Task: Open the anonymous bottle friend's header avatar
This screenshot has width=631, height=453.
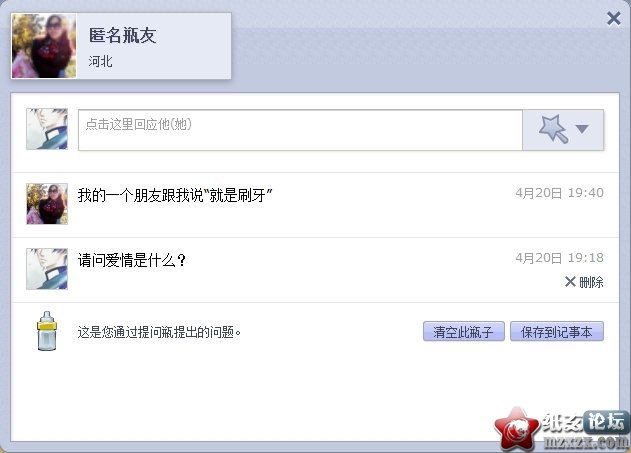Action: click(44, 46)
